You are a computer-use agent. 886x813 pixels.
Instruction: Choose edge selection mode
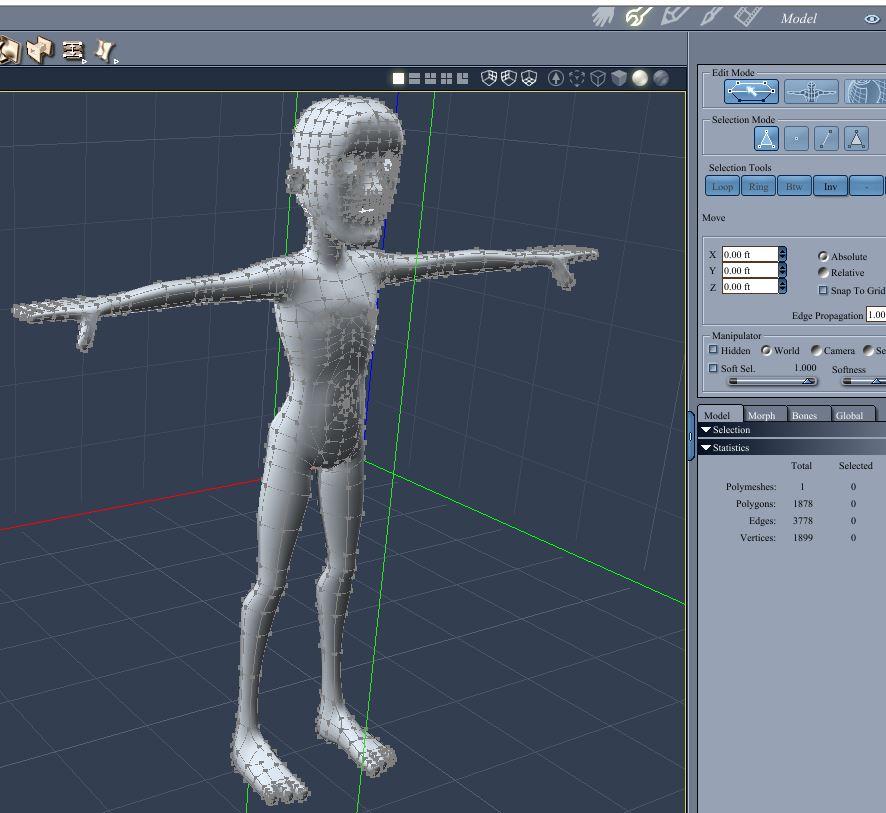point(826,138)
